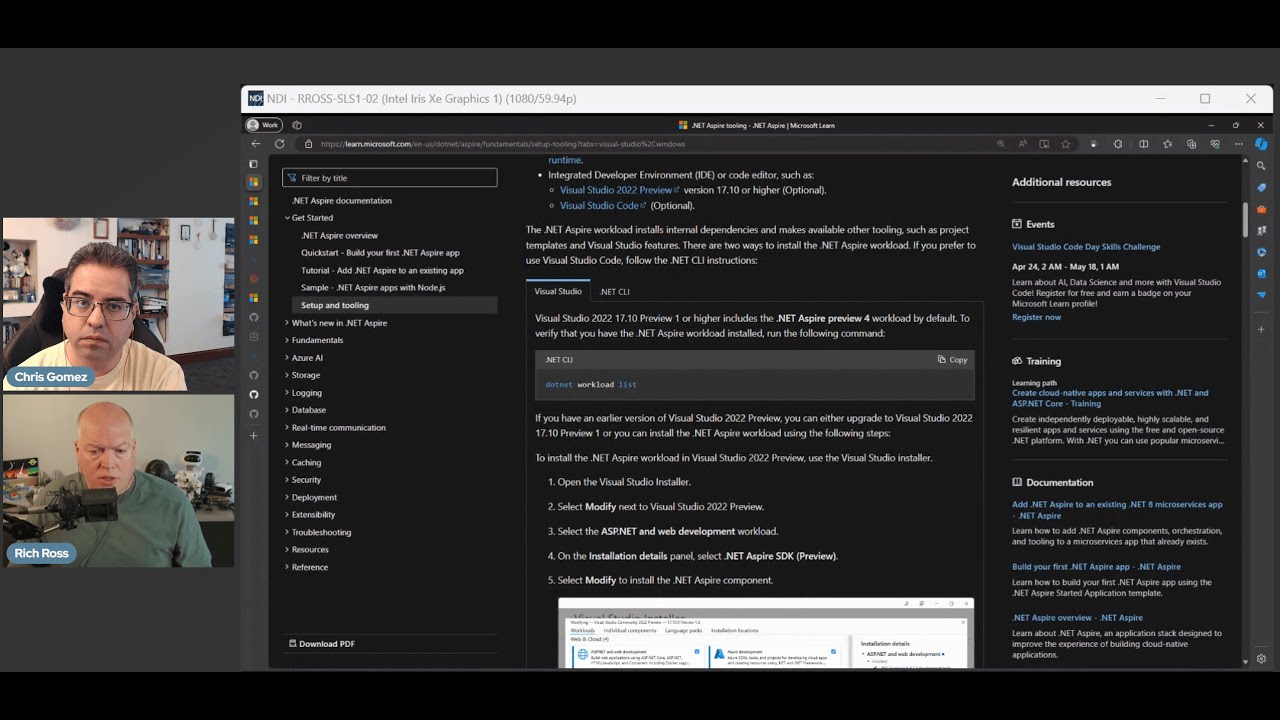Click Copy button on code block

[953, 360]
